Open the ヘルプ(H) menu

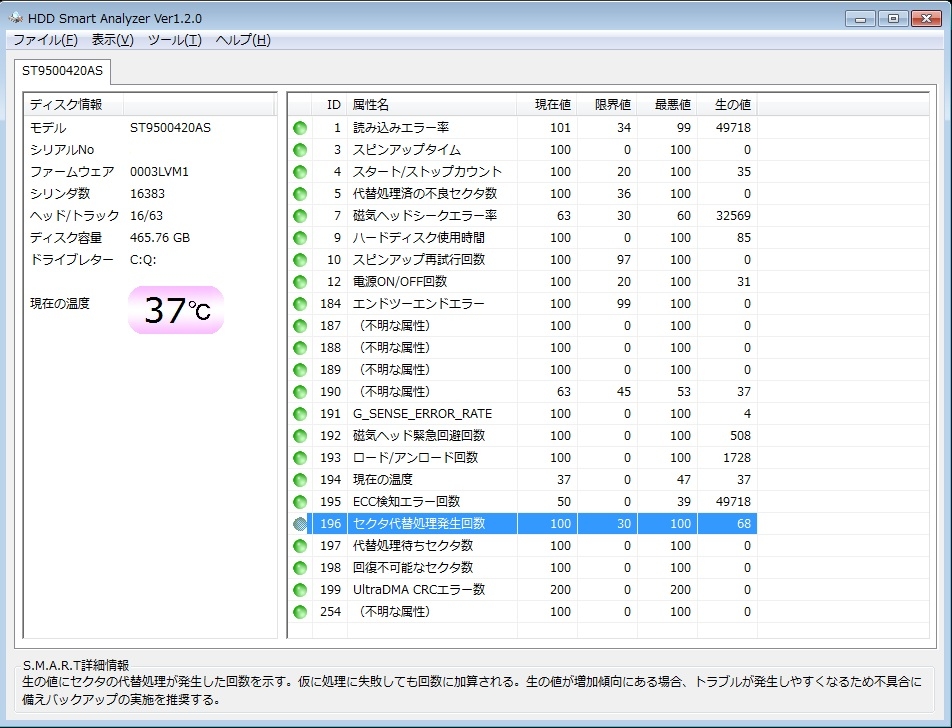(x=243, y=40)
